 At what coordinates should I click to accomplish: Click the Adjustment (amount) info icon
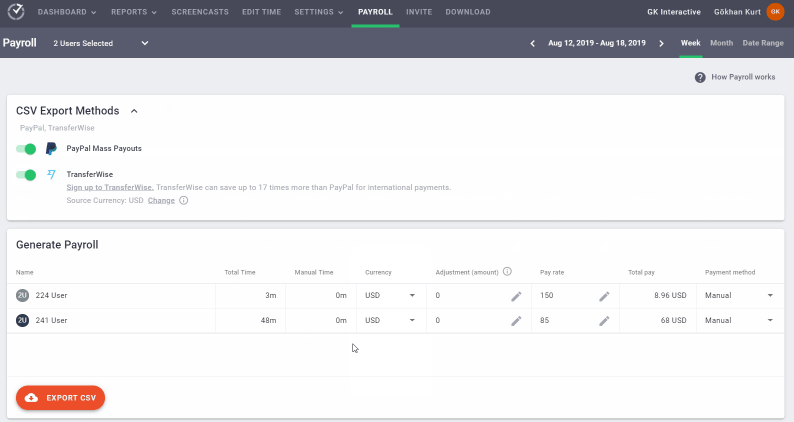coord(507,272)
